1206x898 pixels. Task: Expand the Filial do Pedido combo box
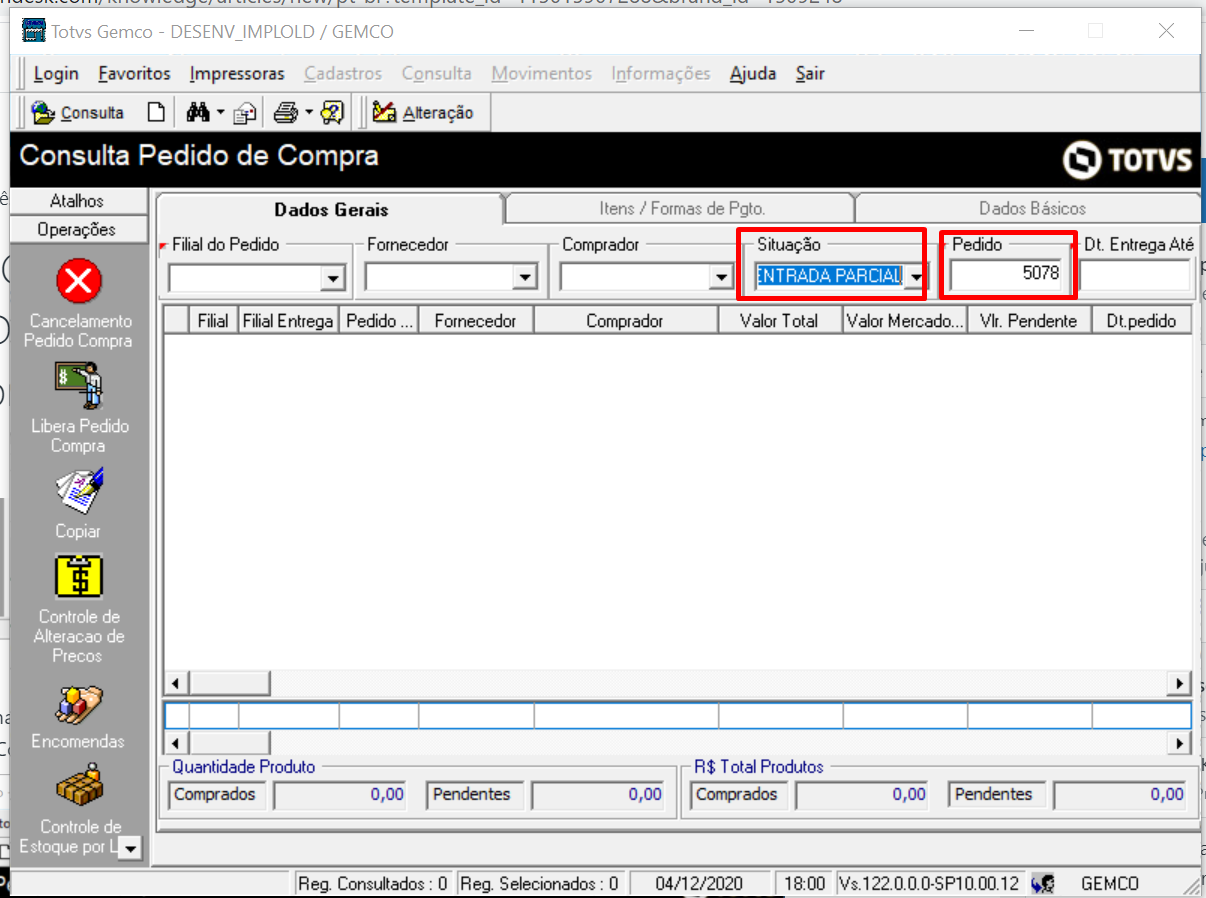point(335,276)
